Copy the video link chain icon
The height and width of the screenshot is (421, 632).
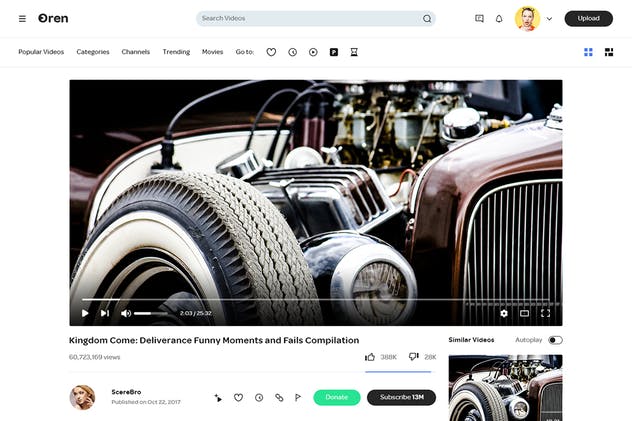279,398
